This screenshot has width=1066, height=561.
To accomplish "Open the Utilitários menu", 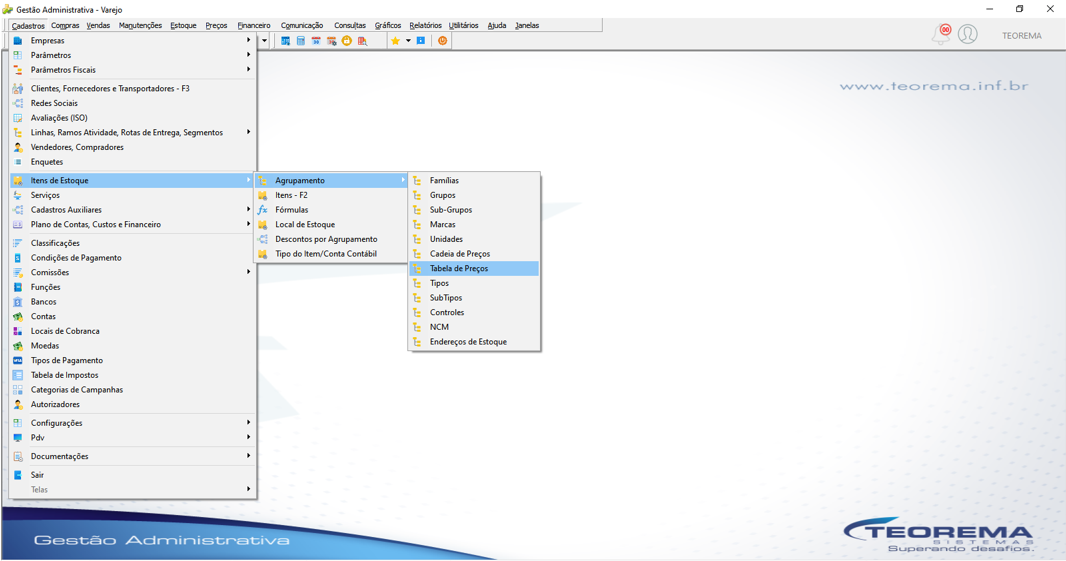I will pyautogui.click(x=463, y=25).
